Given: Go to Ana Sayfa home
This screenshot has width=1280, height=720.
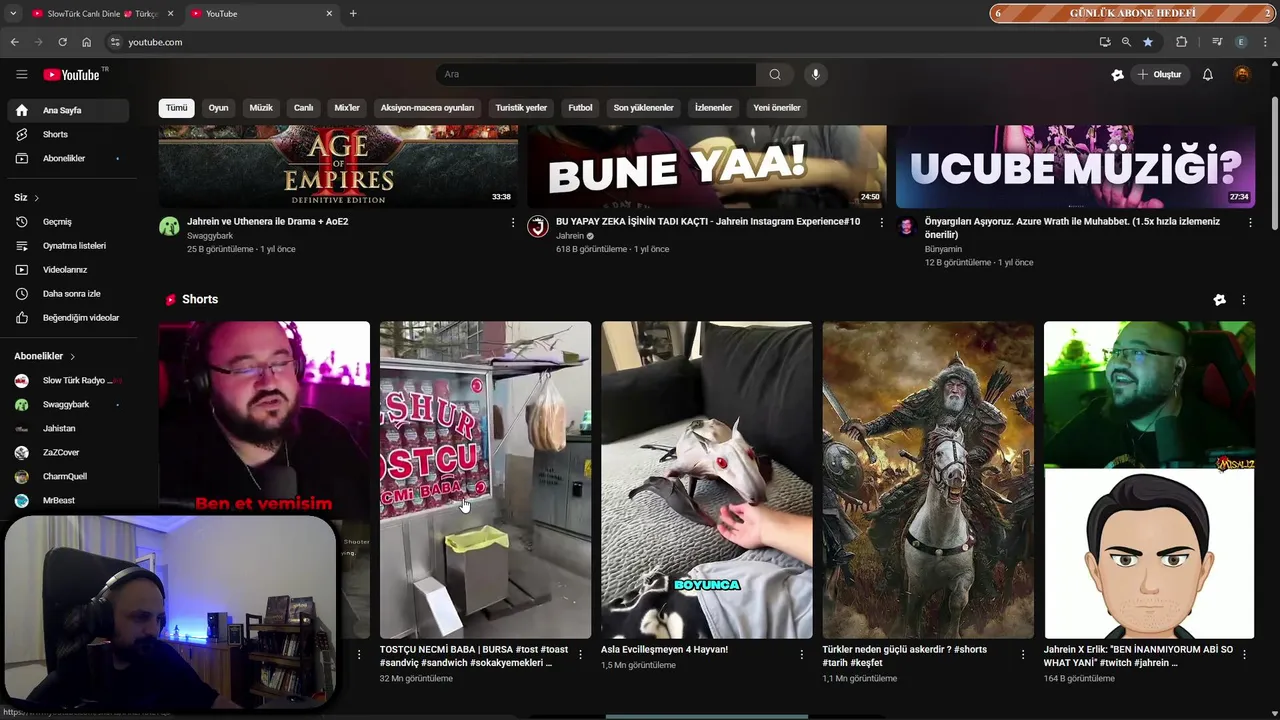Looking at the screenshot, I should pyautogui.click(x=68, y=110).
